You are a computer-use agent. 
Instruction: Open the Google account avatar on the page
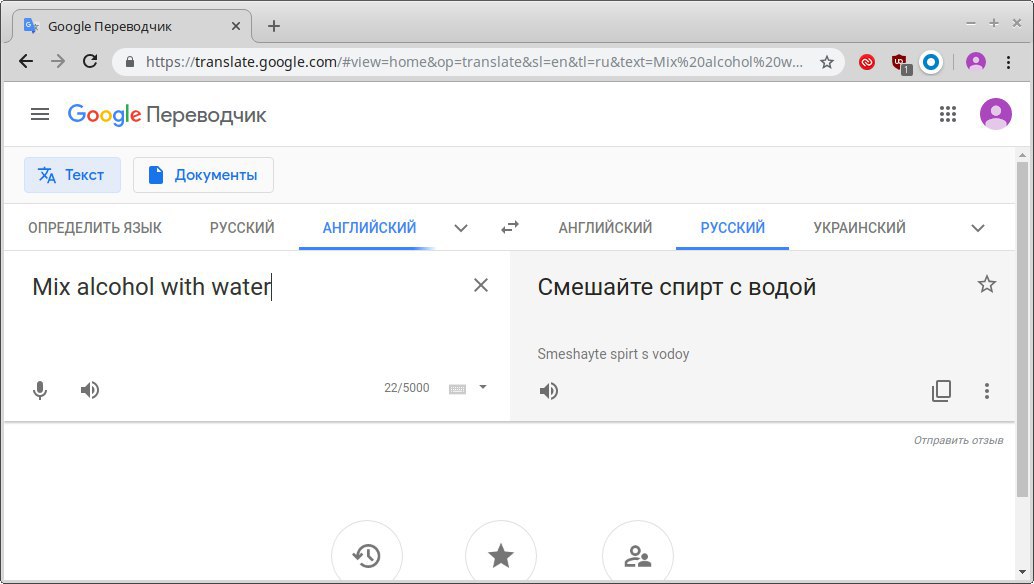[x=996, y=114]
